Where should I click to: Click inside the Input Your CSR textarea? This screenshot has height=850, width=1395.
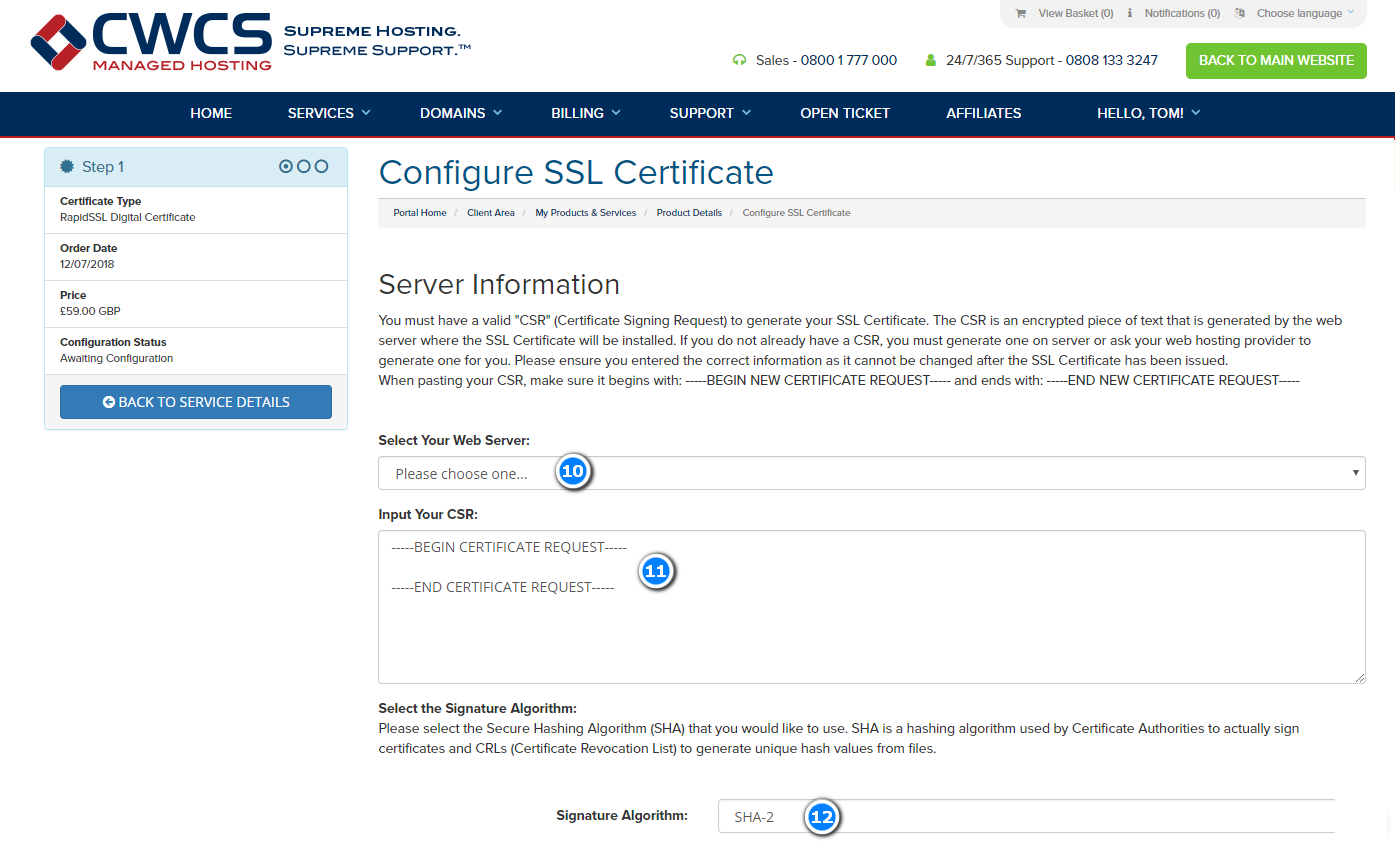pos(871,607)
